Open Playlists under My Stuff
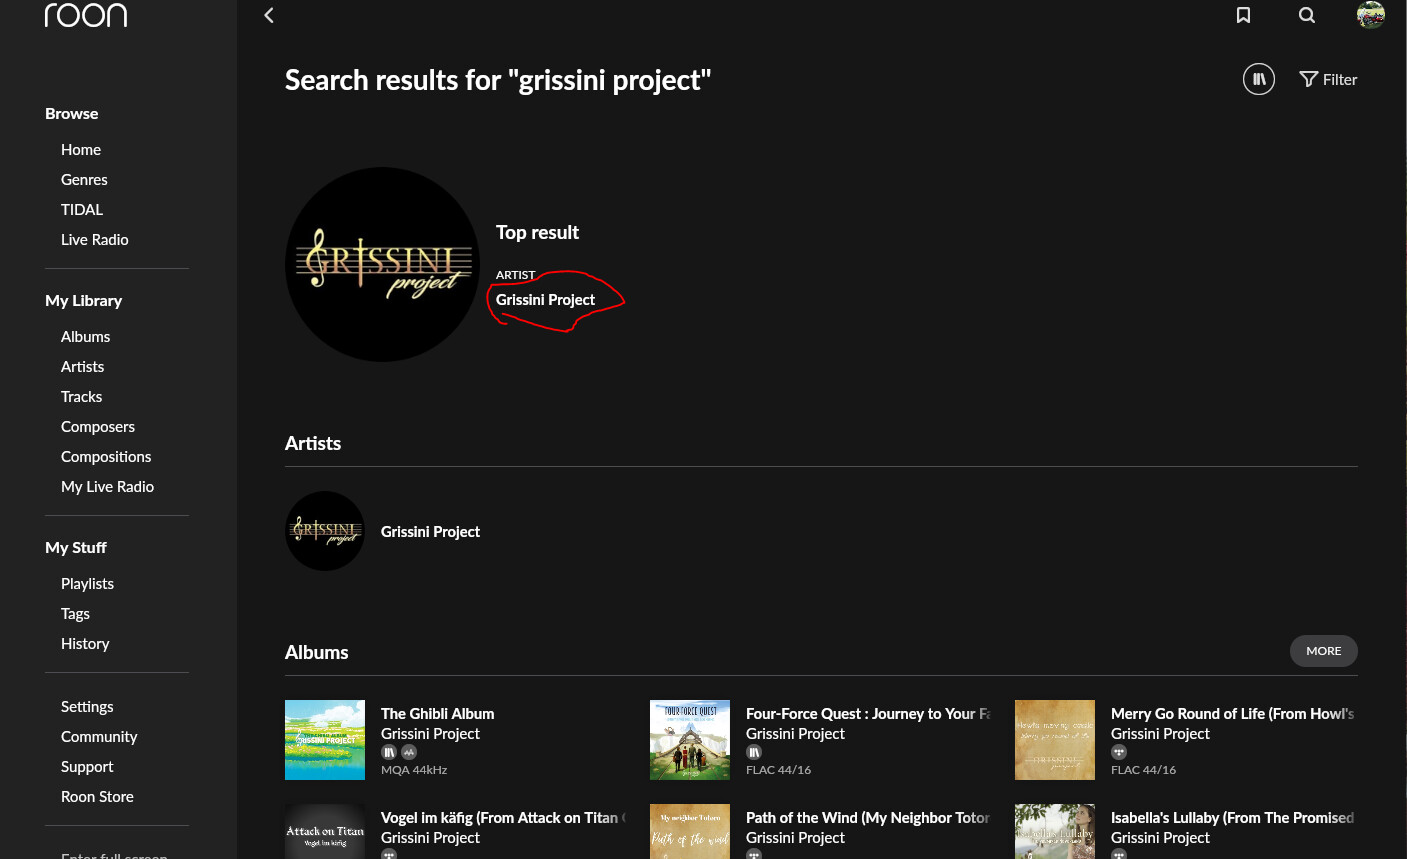Screen dimensions: 1407x859 pos(88,584)
